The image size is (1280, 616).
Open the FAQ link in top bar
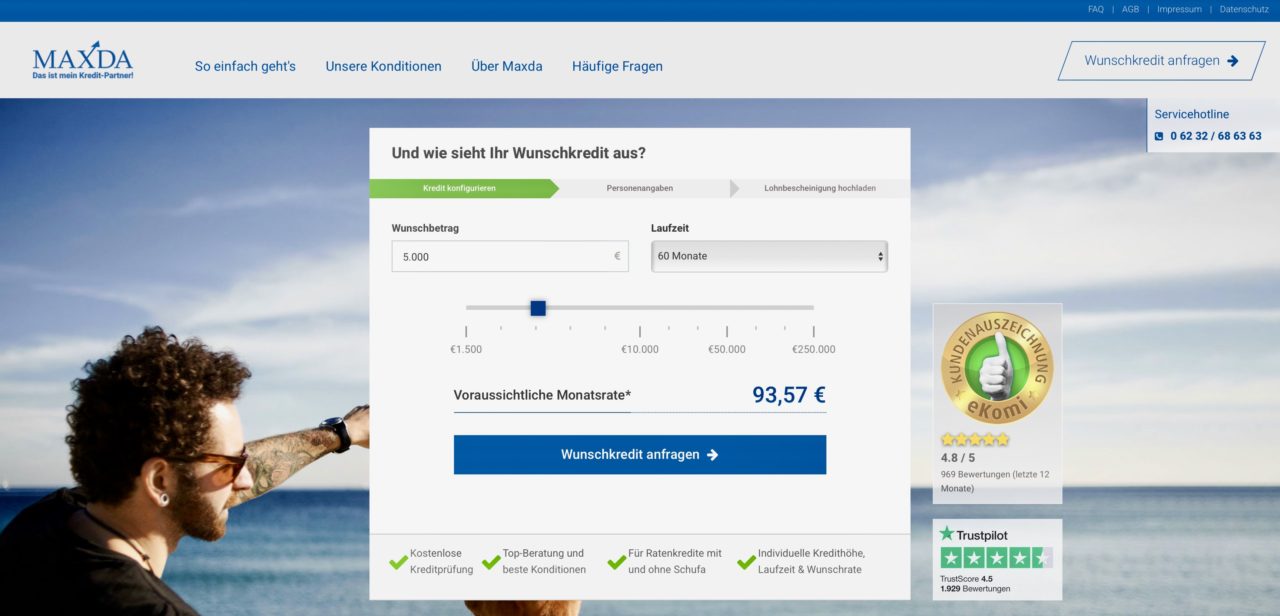pyautogui.click(x=1096, y=9)
